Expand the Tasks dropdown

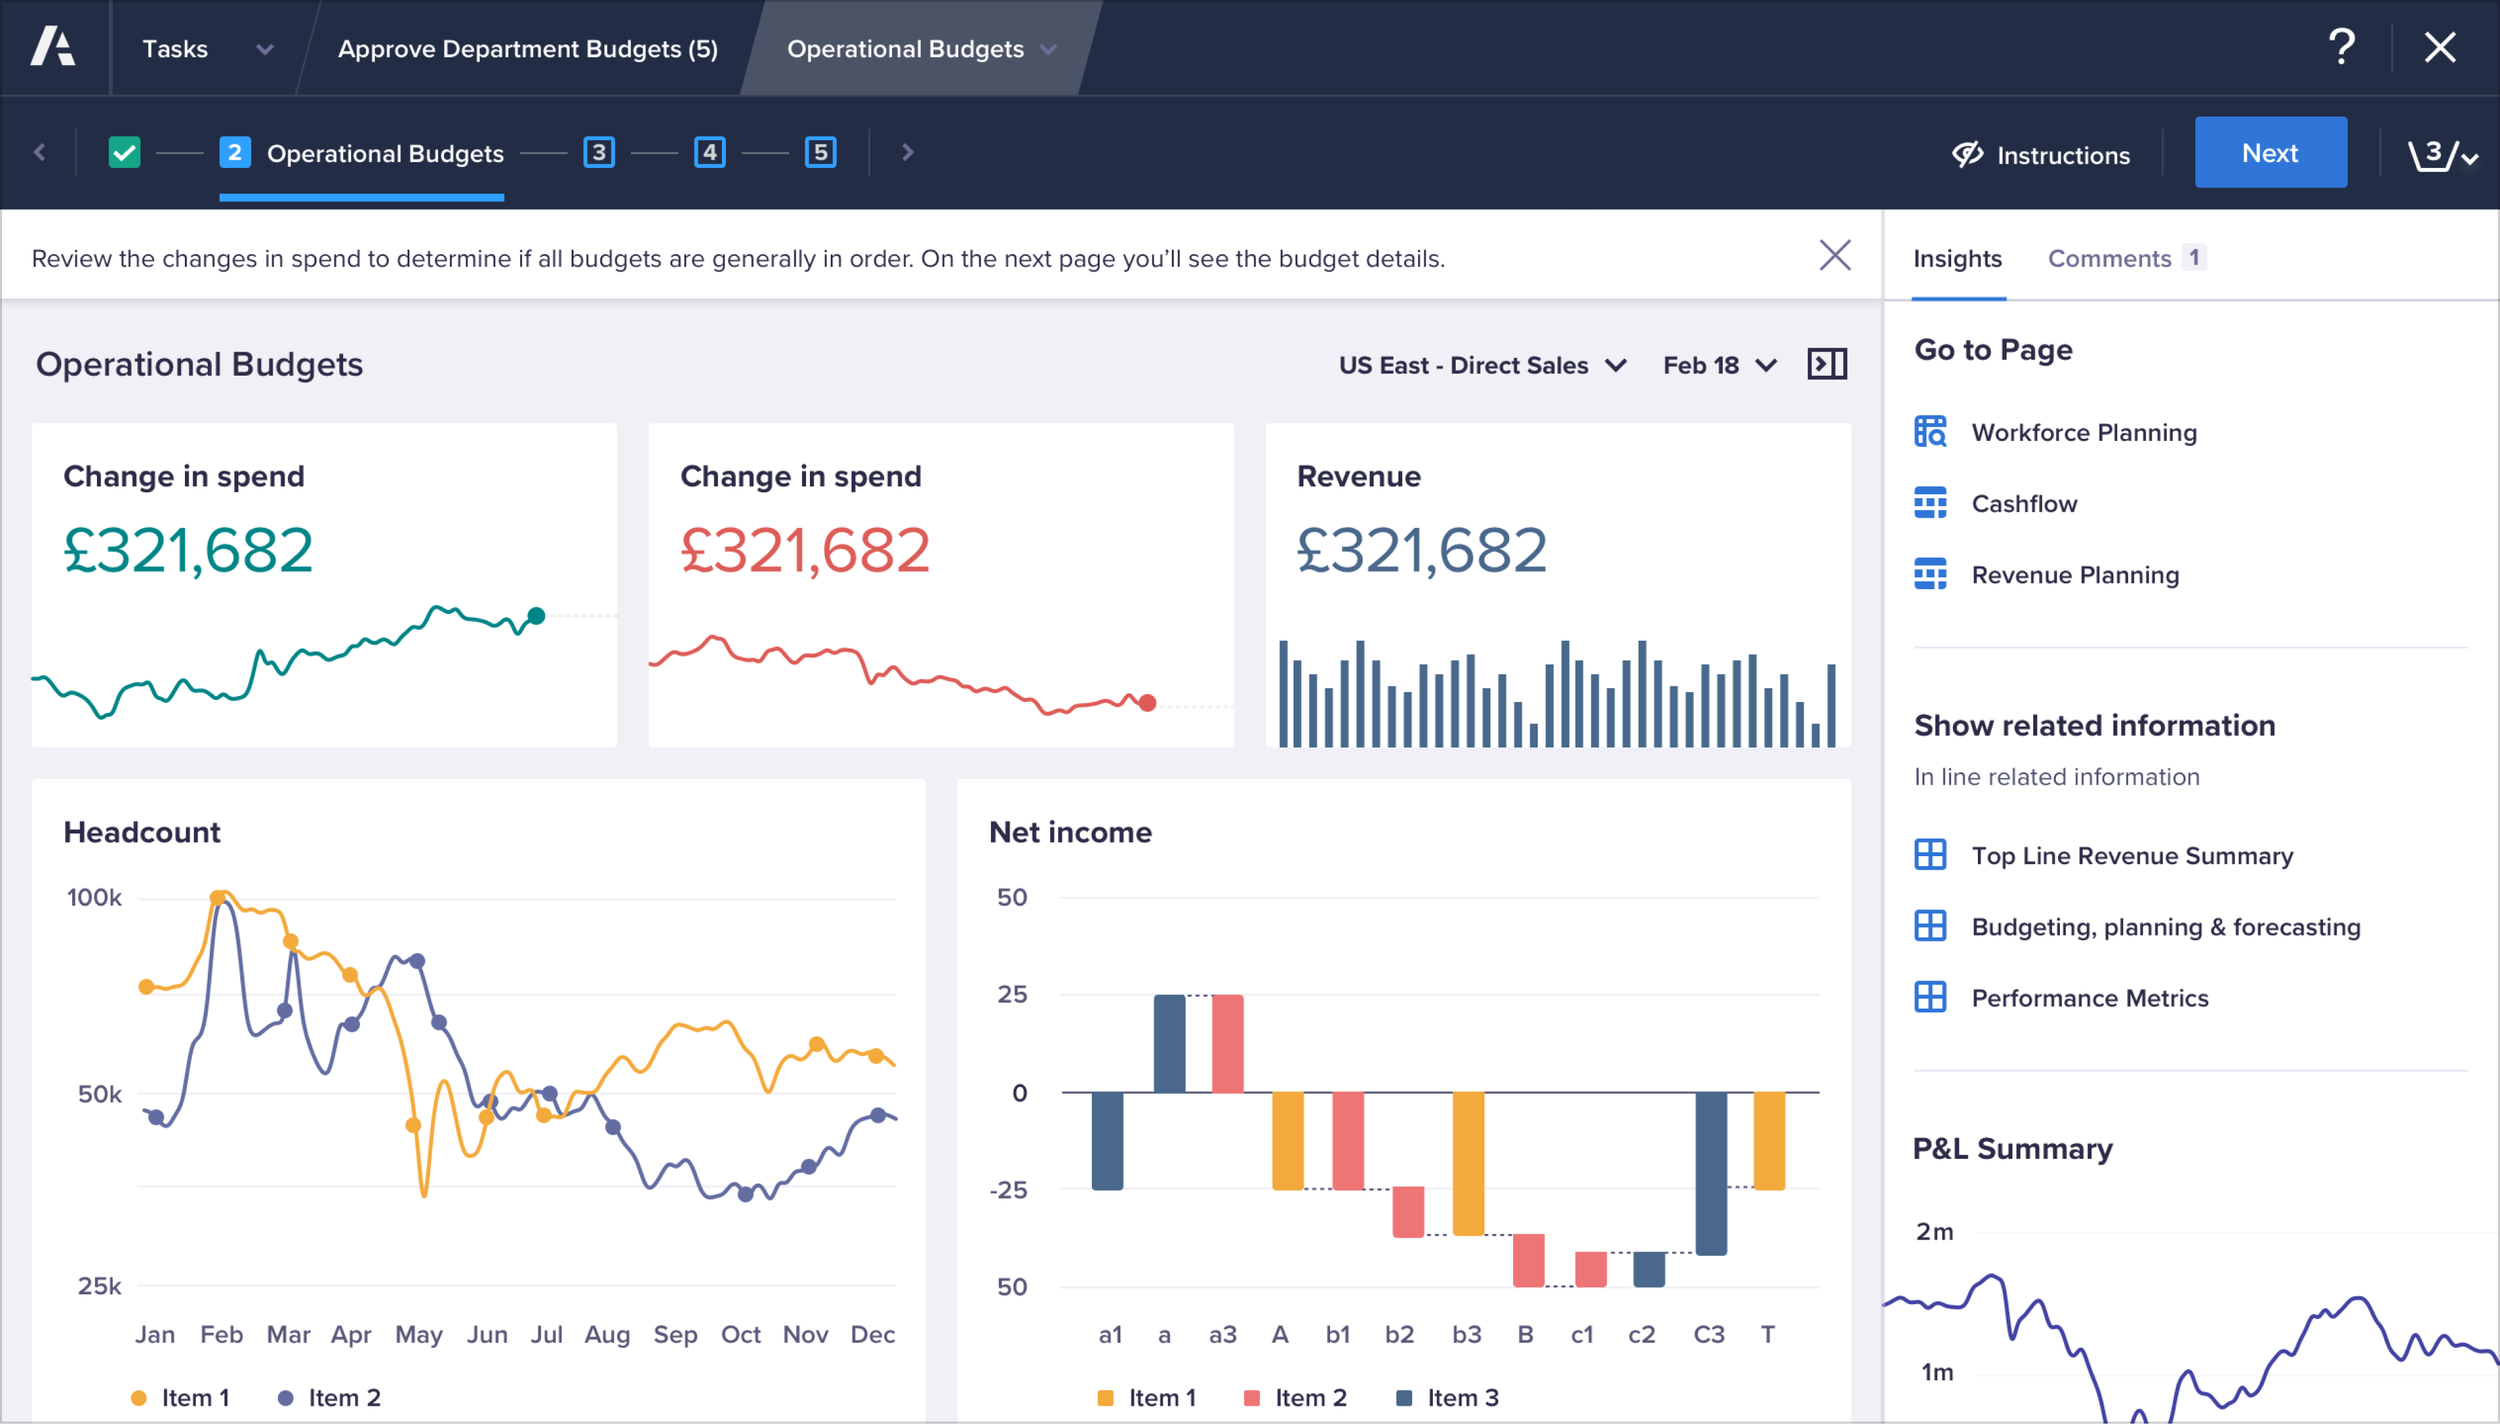pos(264,49)
